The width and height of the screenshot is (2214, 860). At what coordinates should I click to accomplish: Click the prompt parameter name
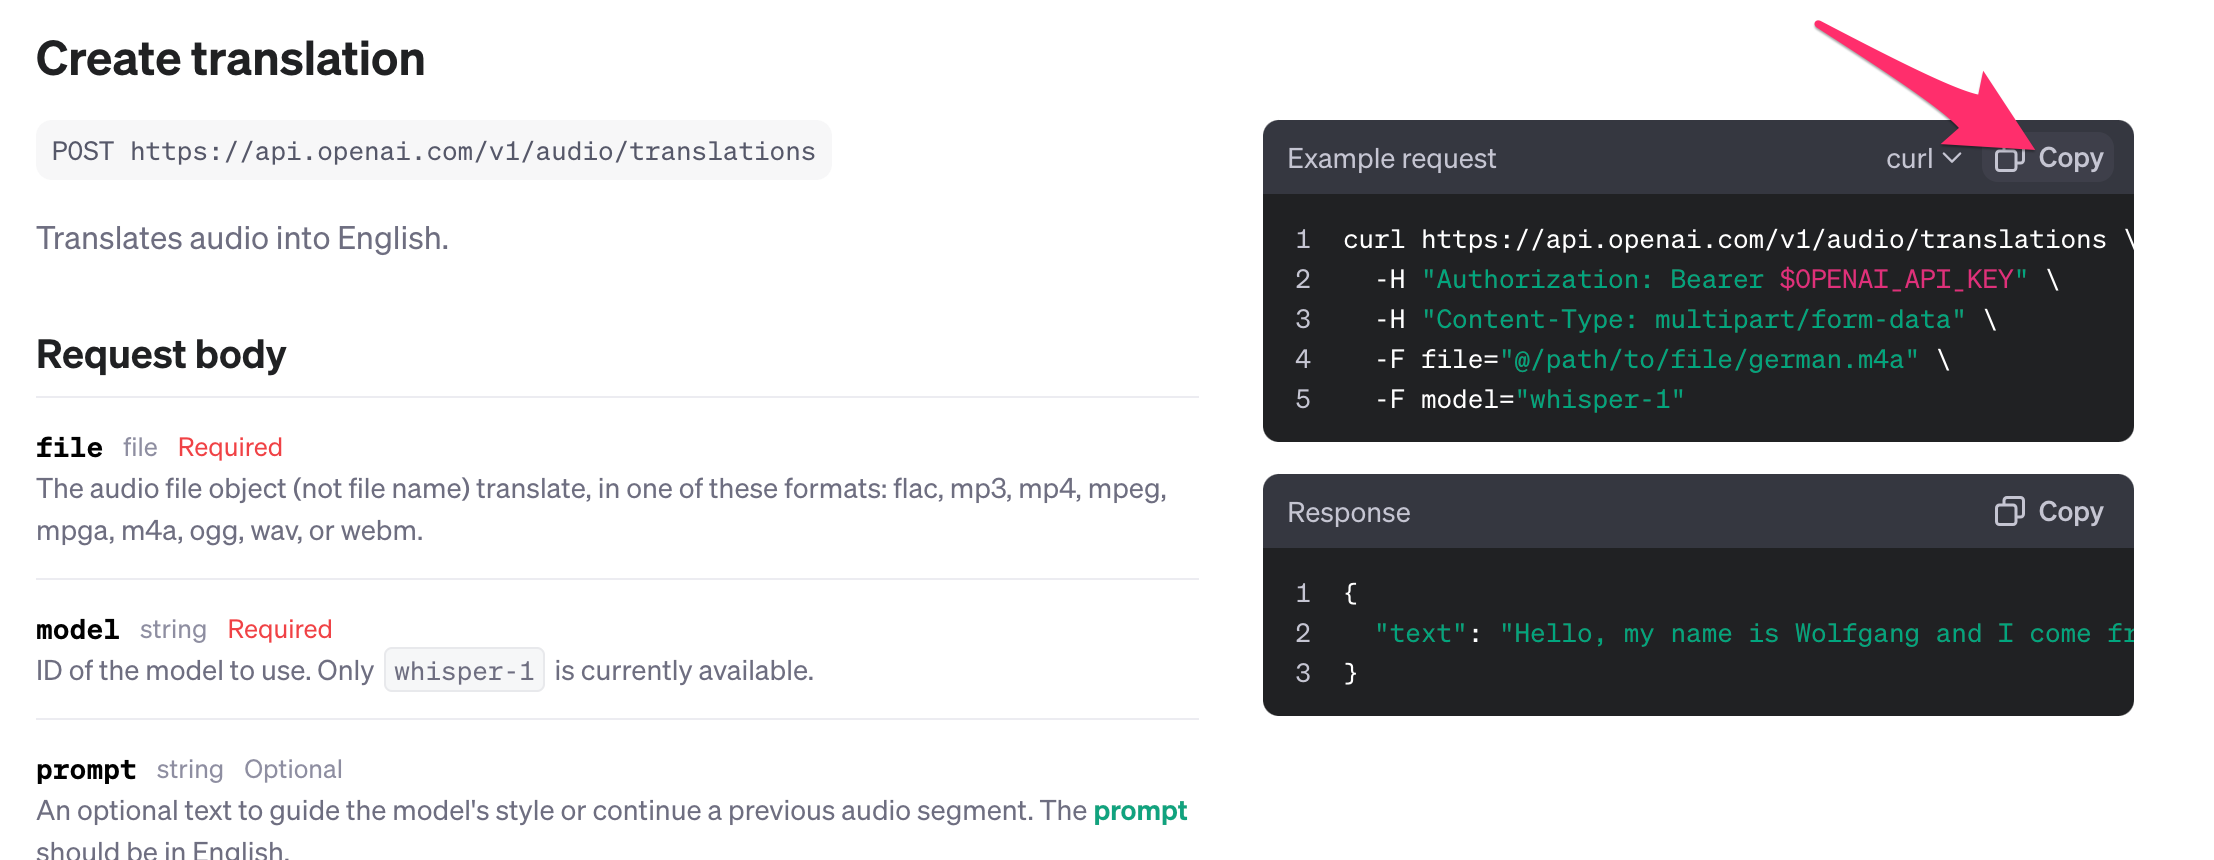86,769
